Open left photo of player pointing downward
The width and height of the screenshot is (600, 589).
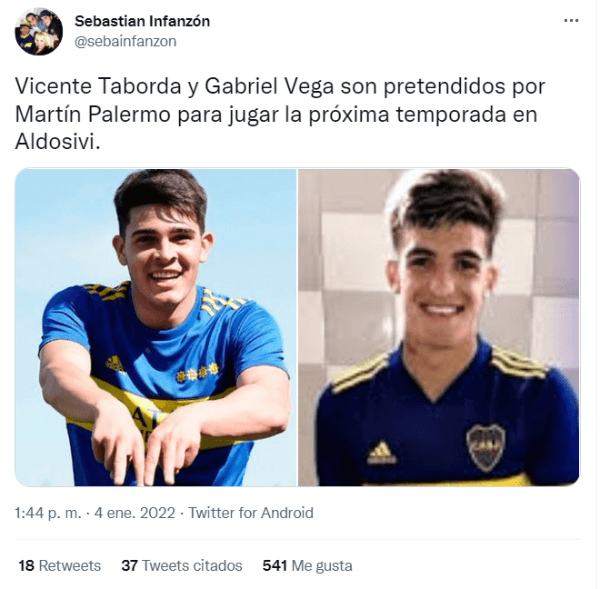tap(156, 328)
